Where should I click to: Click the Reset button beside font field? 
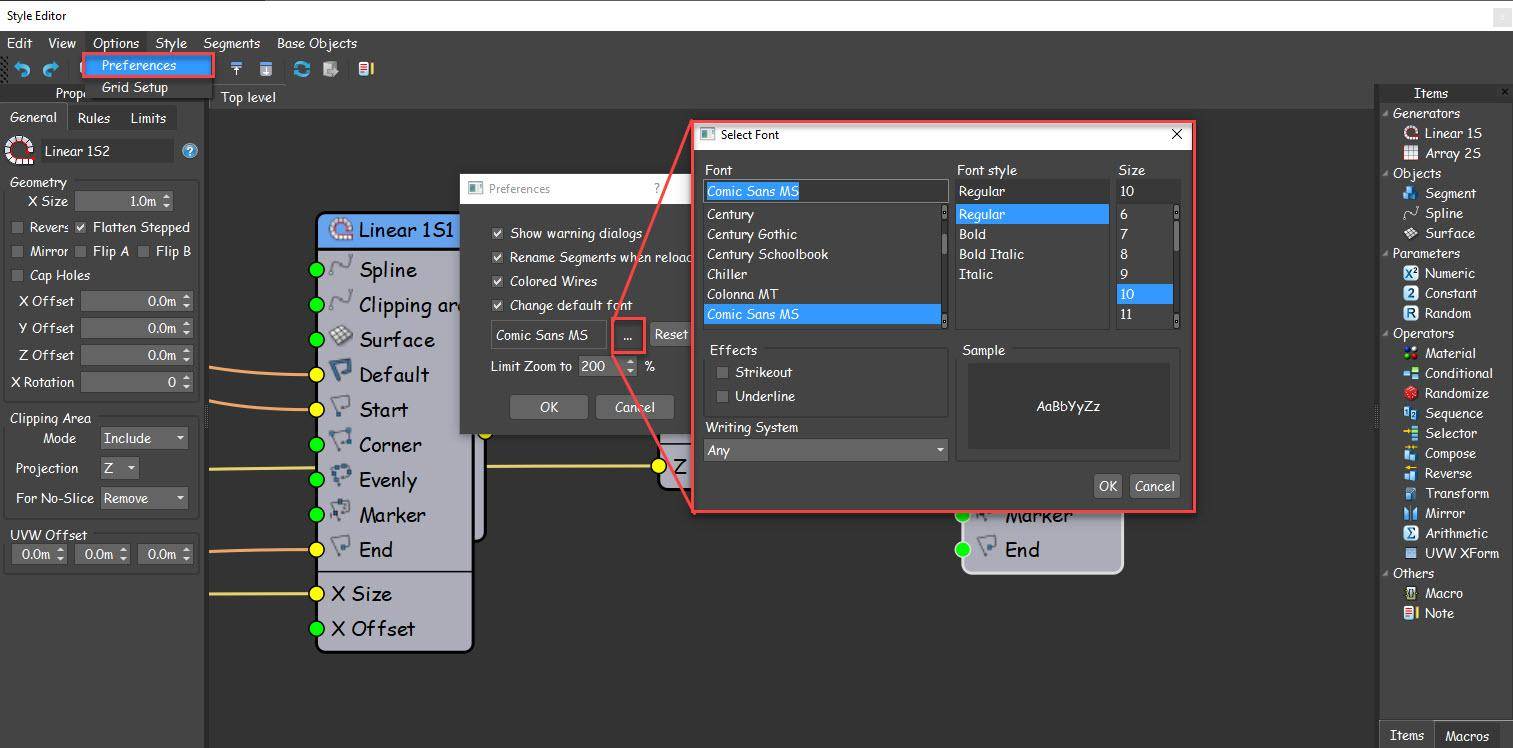pos(670,335)
